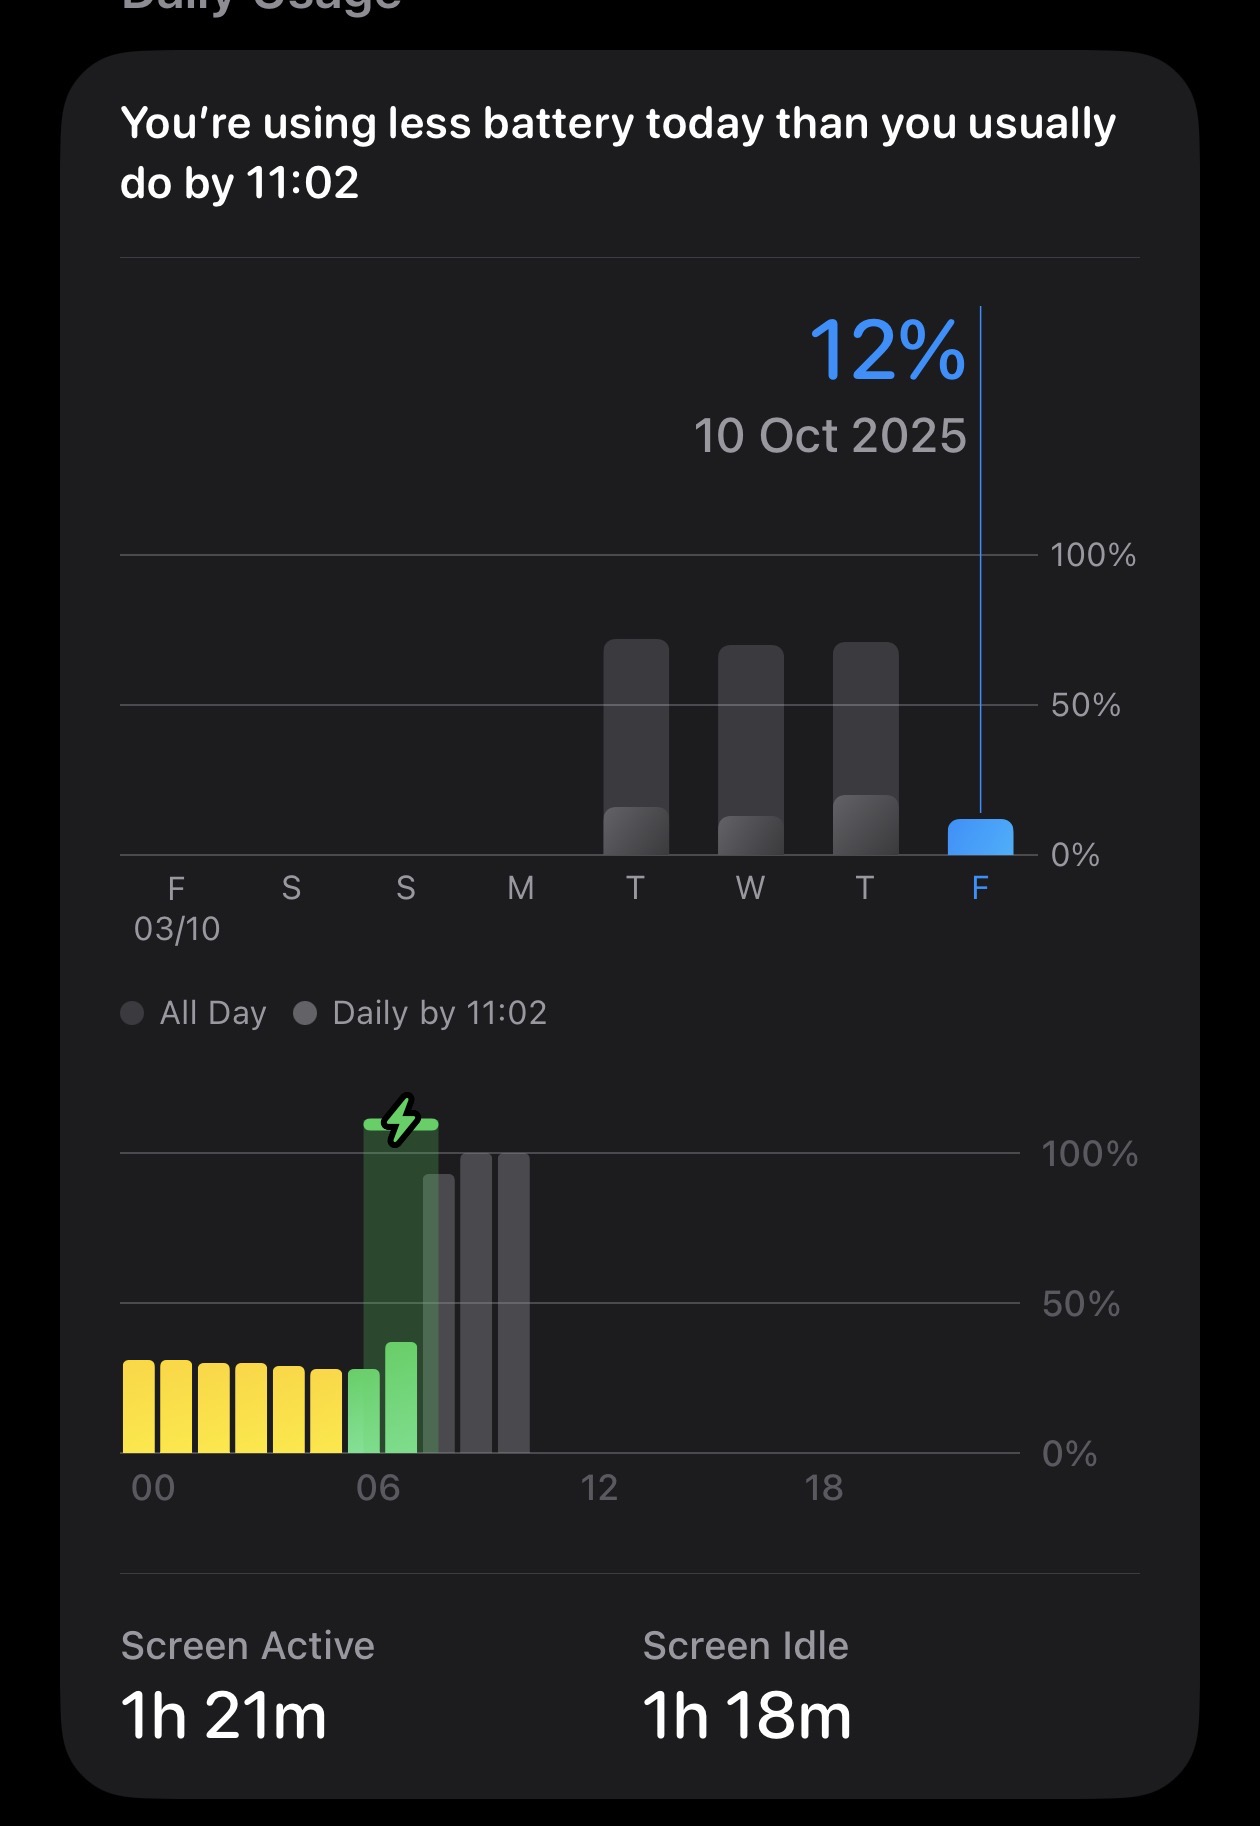Tap the taller green bar after 06

401,1397
